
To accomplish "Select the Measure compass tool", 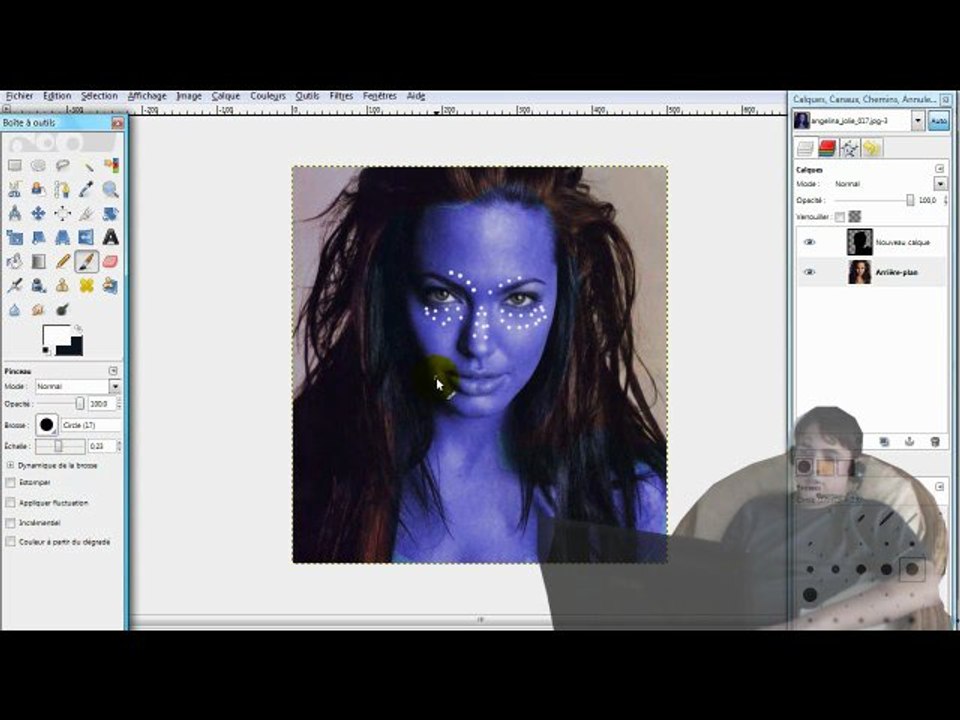I will click(x=15, y=213).
